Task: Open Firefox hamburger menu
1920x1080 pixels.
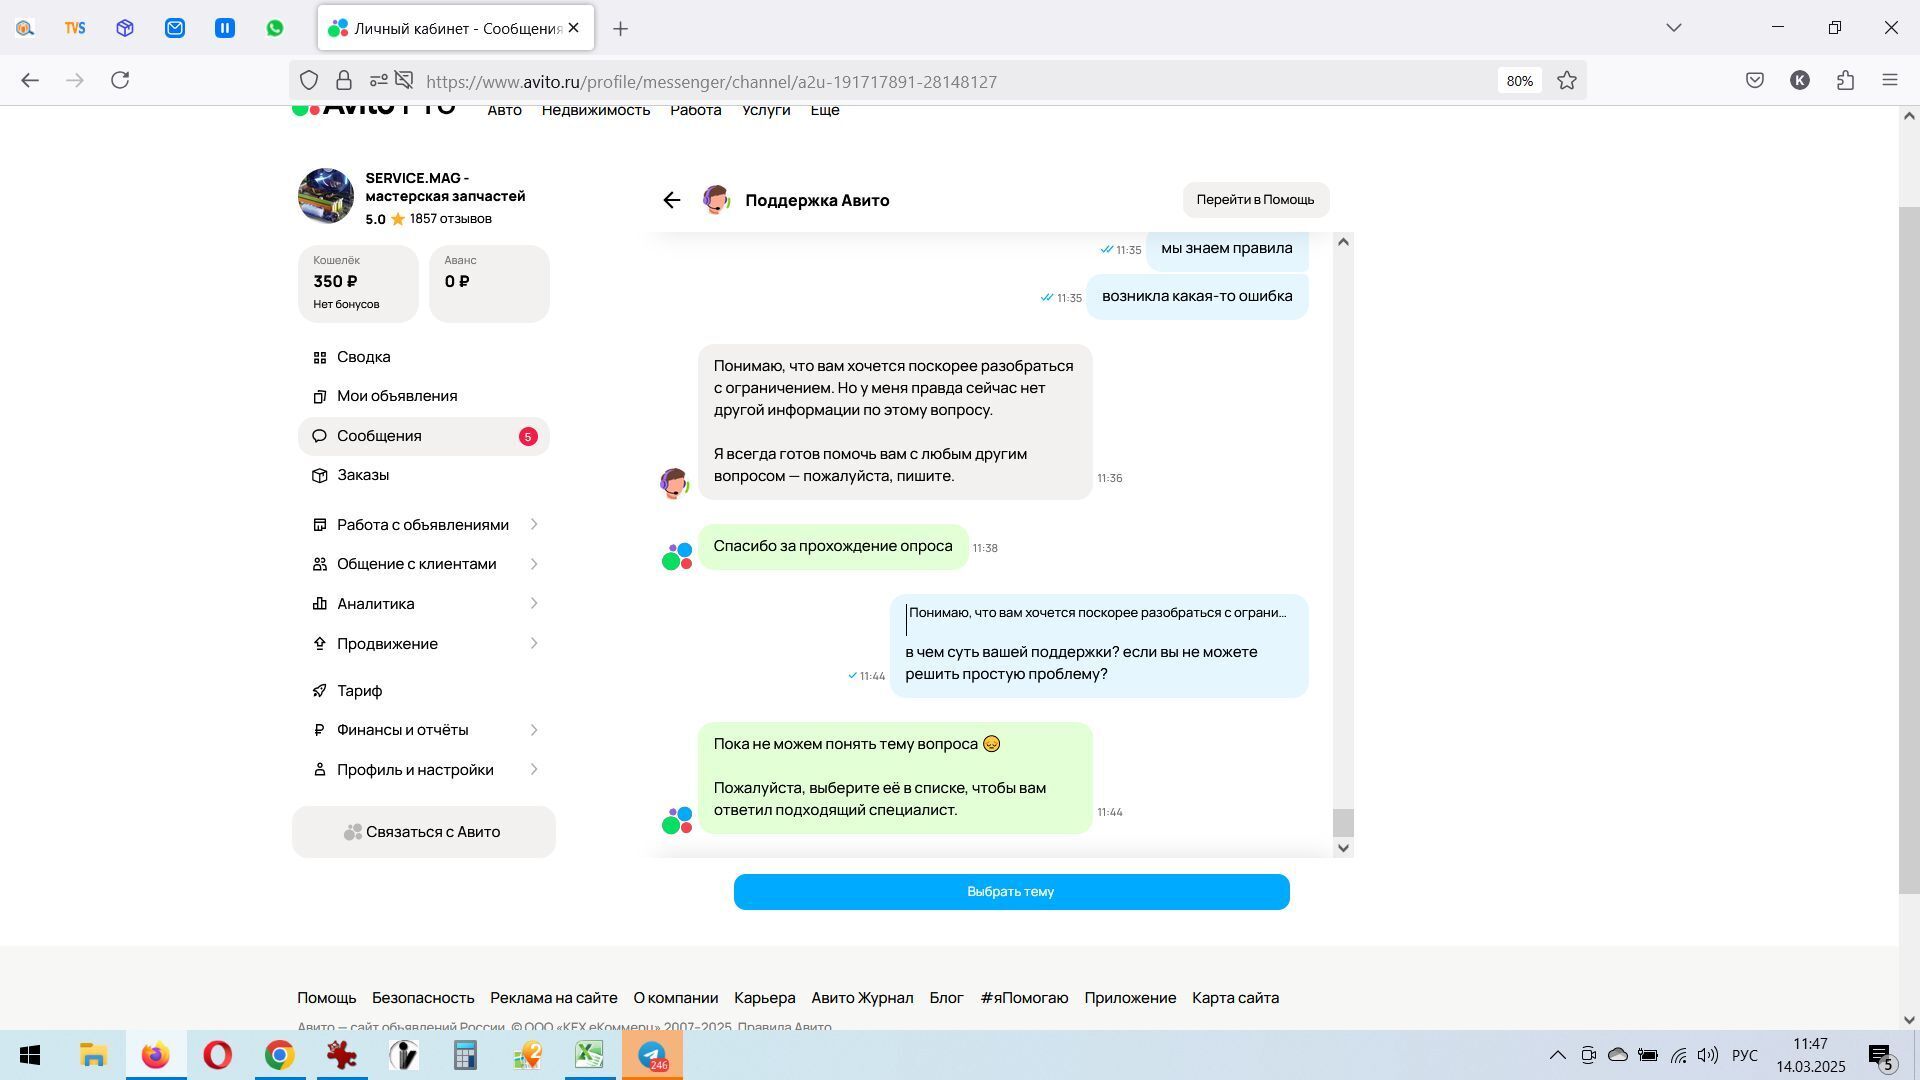Action: tap(1890, 81)
